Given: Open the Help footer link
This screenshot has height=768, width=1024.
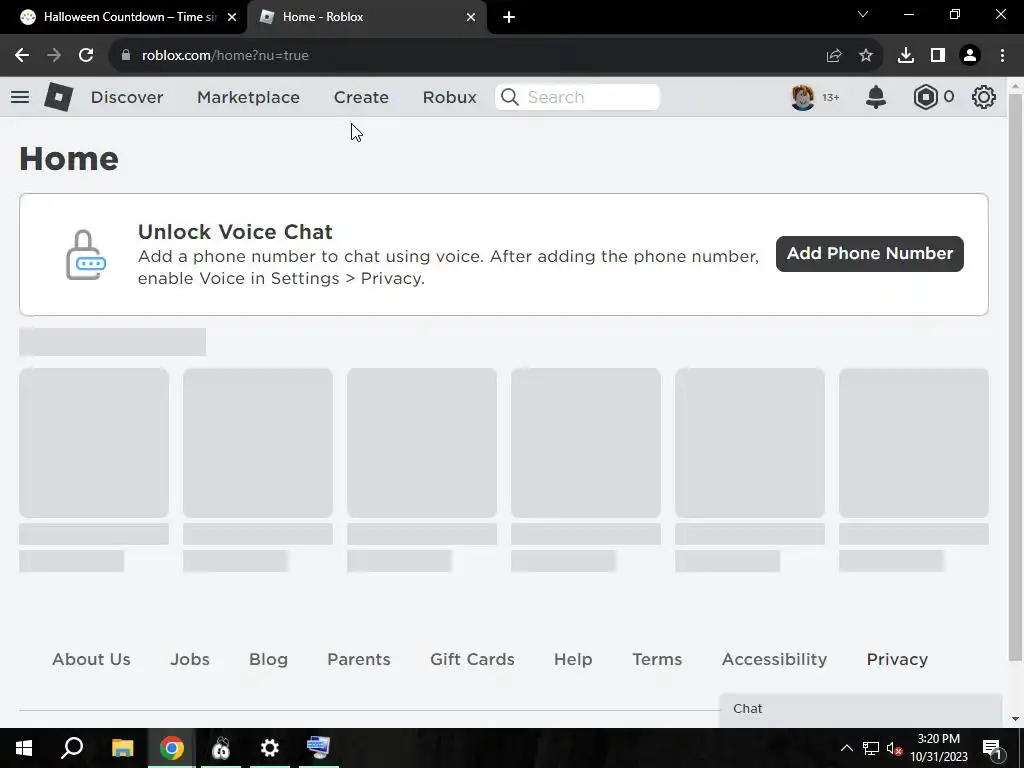Looking at the screenshot, I should pyautogui.click(x=573, y=660).
